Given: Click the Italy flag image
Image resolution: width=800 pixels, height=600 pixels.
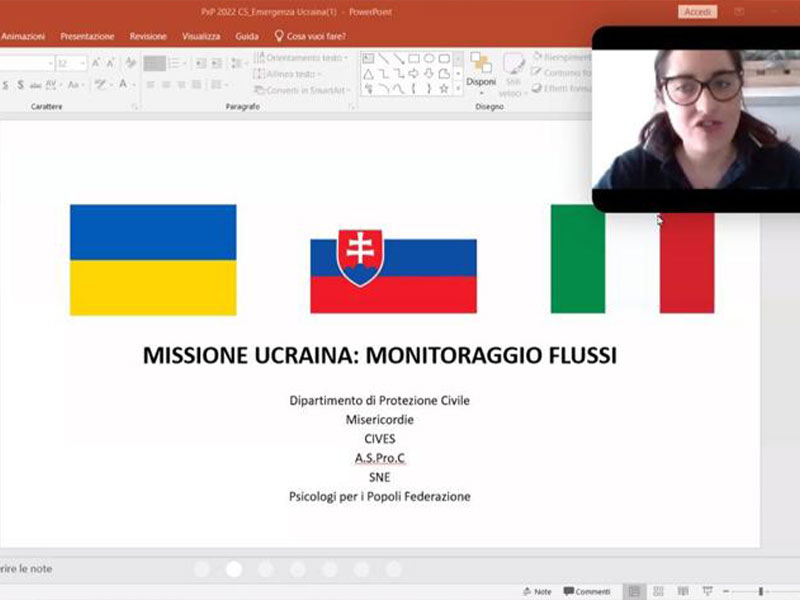Looking at the screenshot, I should pos(633,259).
